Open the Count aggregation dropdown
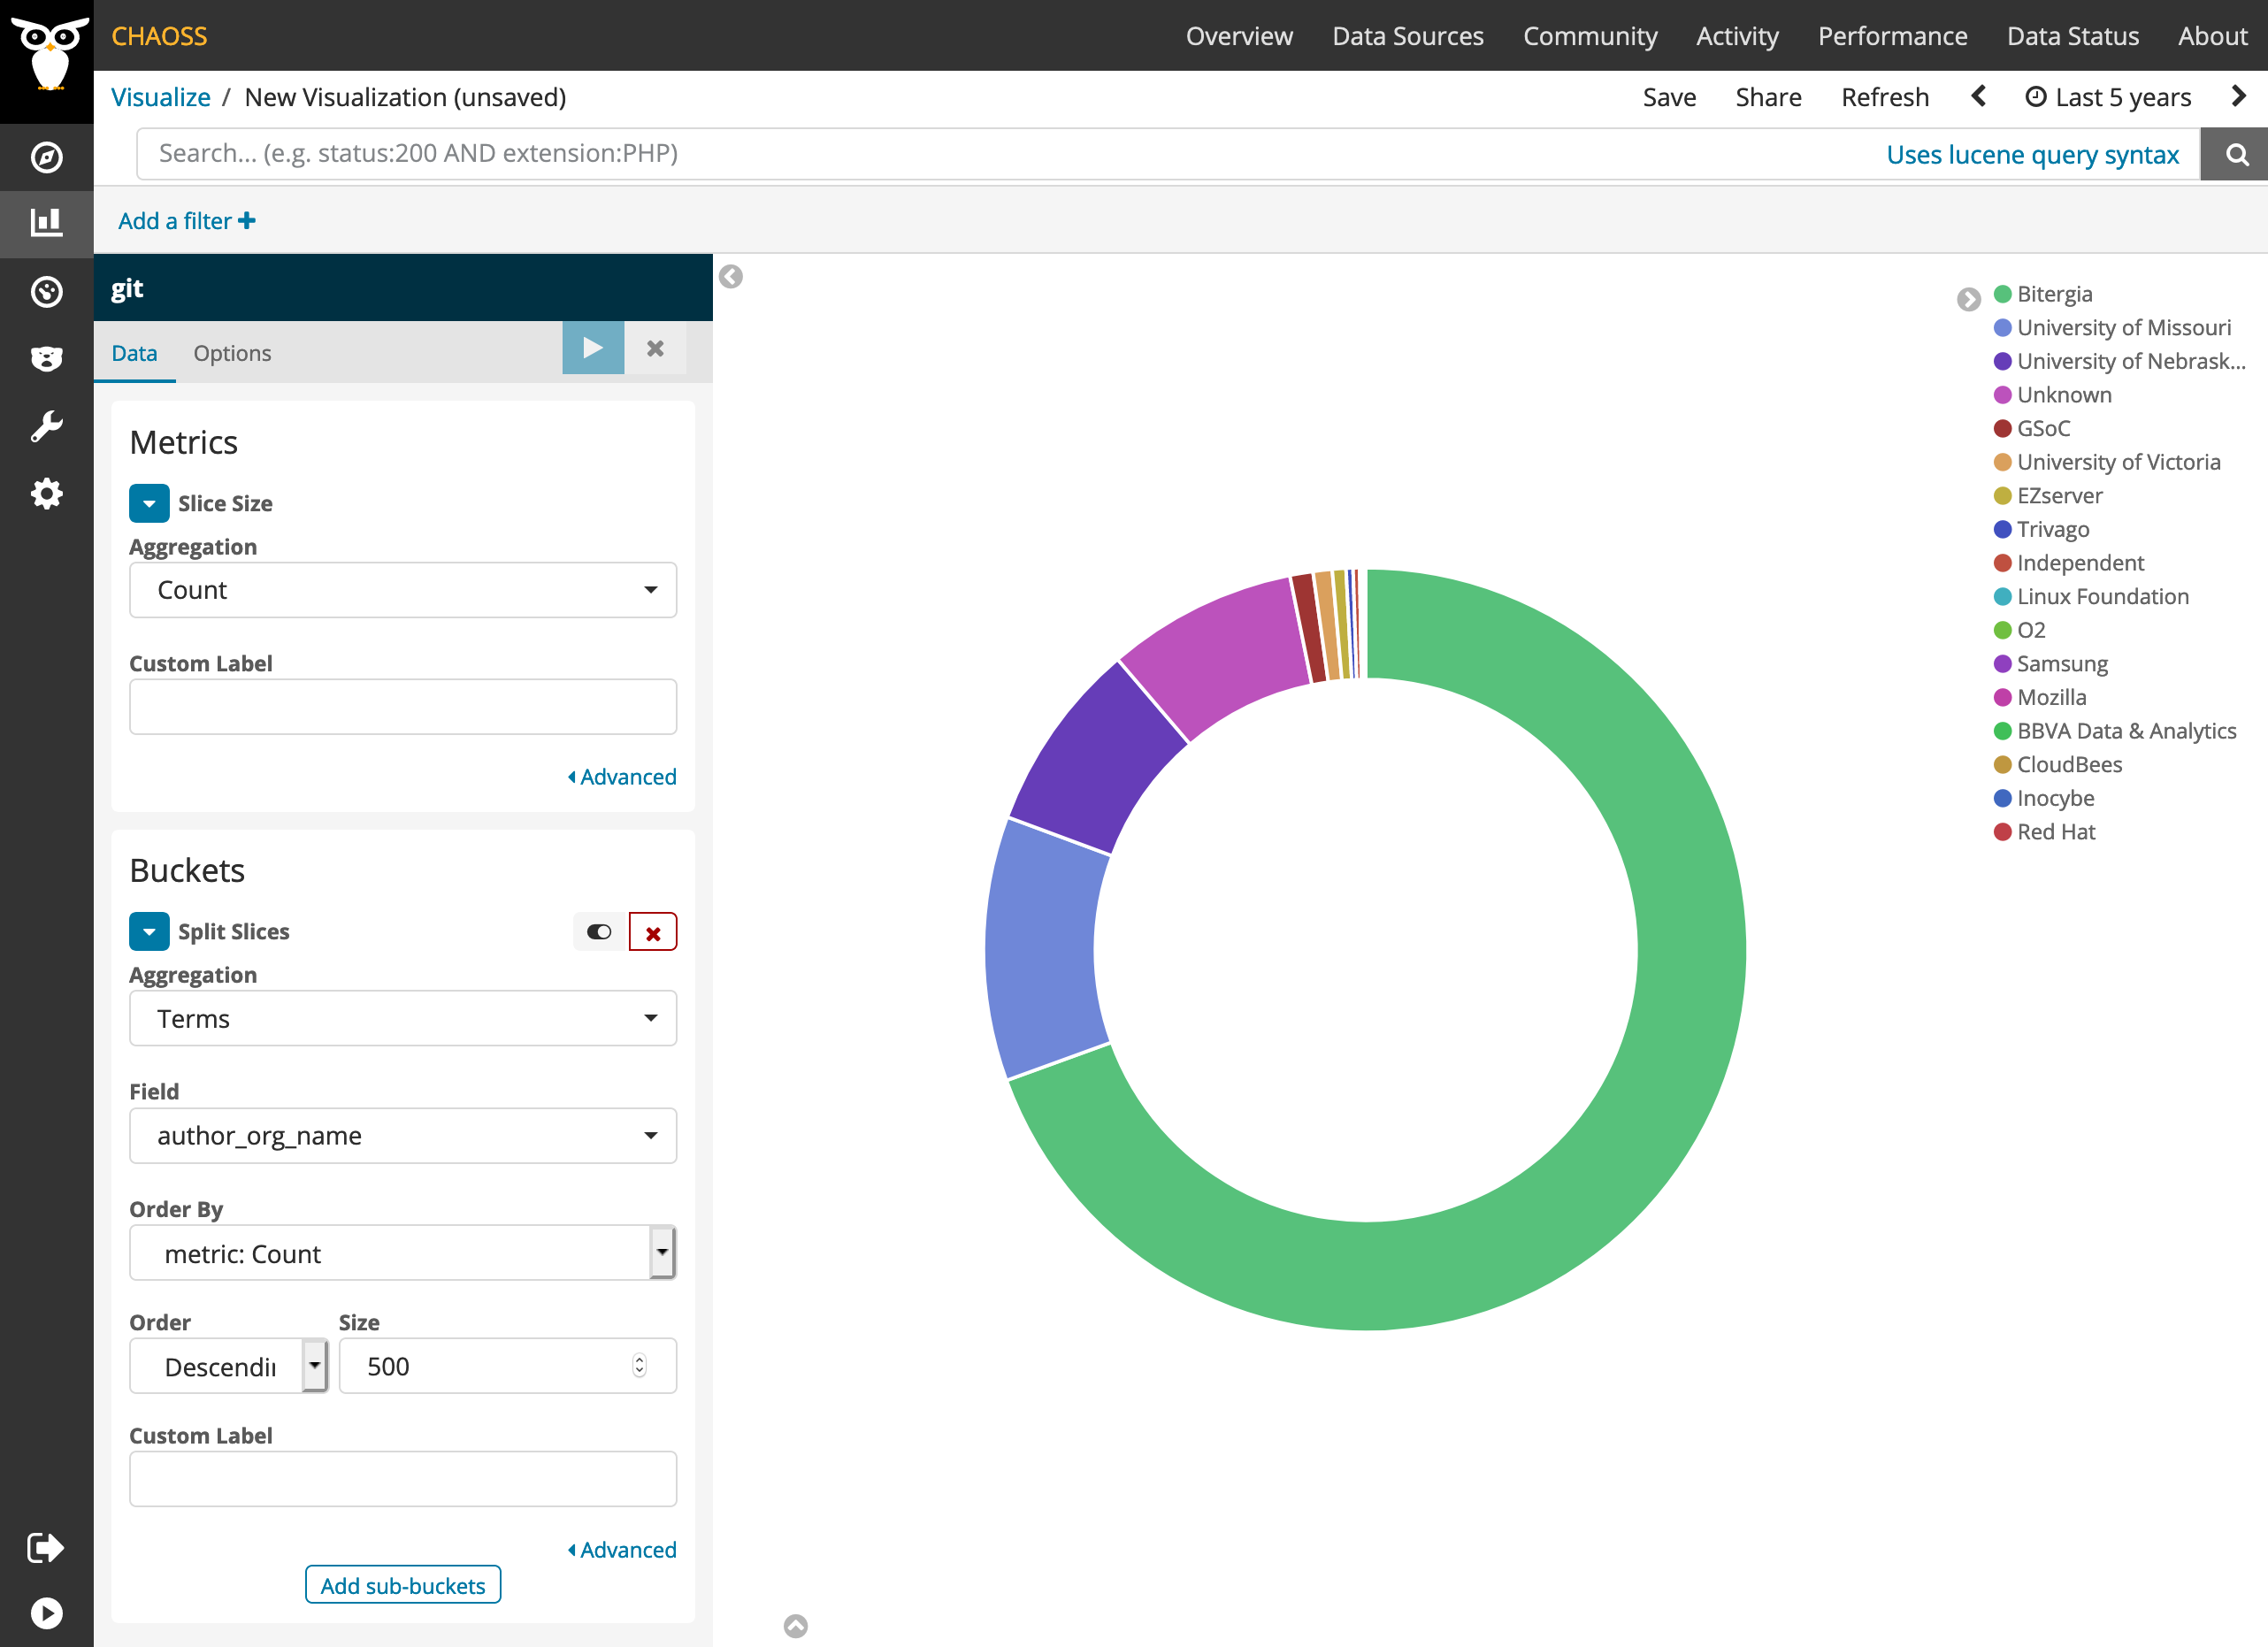The width and height of the screenshot is (2268, 1647). click(403, 590)
